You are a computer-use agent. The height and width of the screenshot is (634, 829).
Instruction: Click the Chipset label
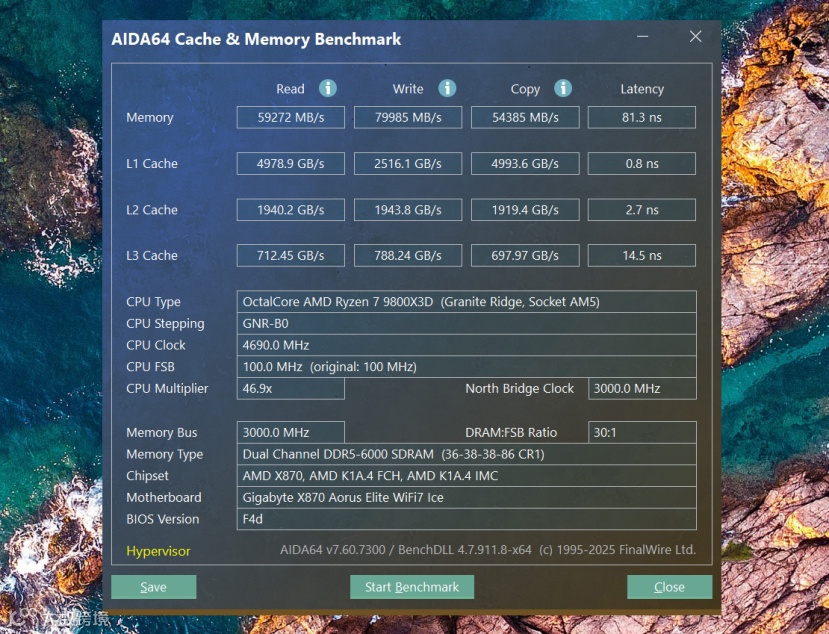point(148,476)
